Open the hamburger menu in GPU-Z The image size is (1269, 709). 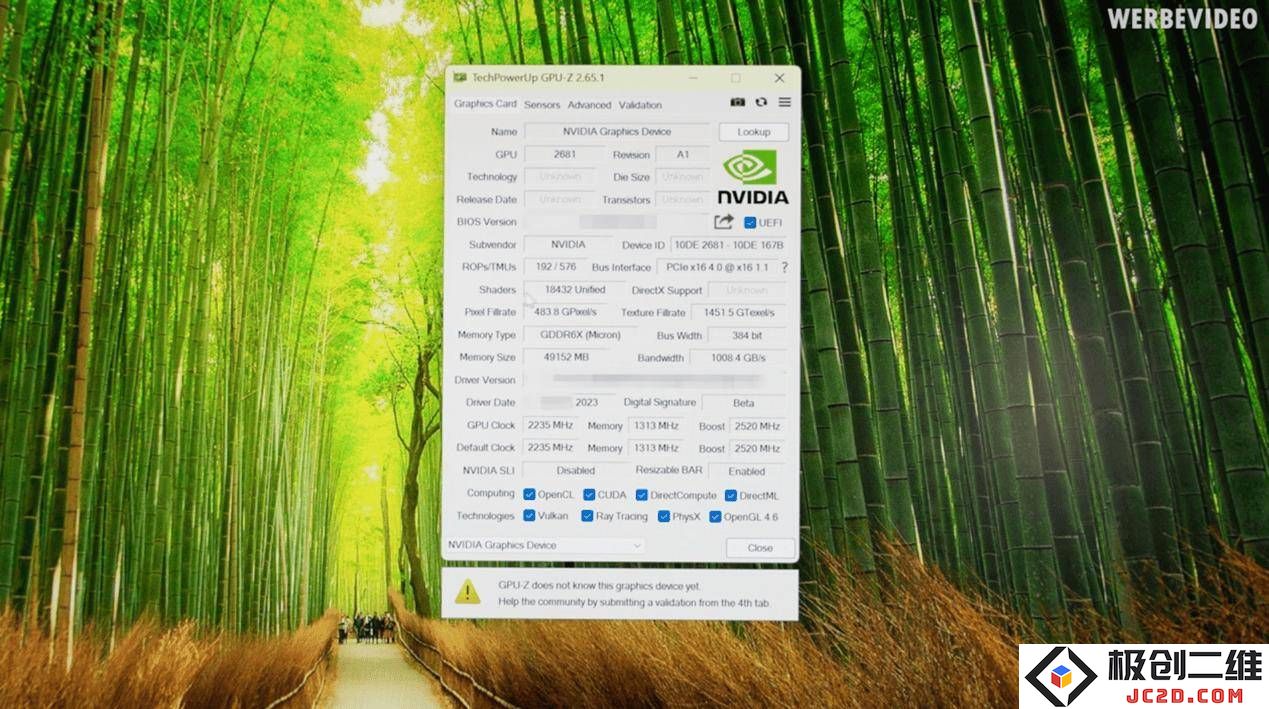(x=785, y=103)
